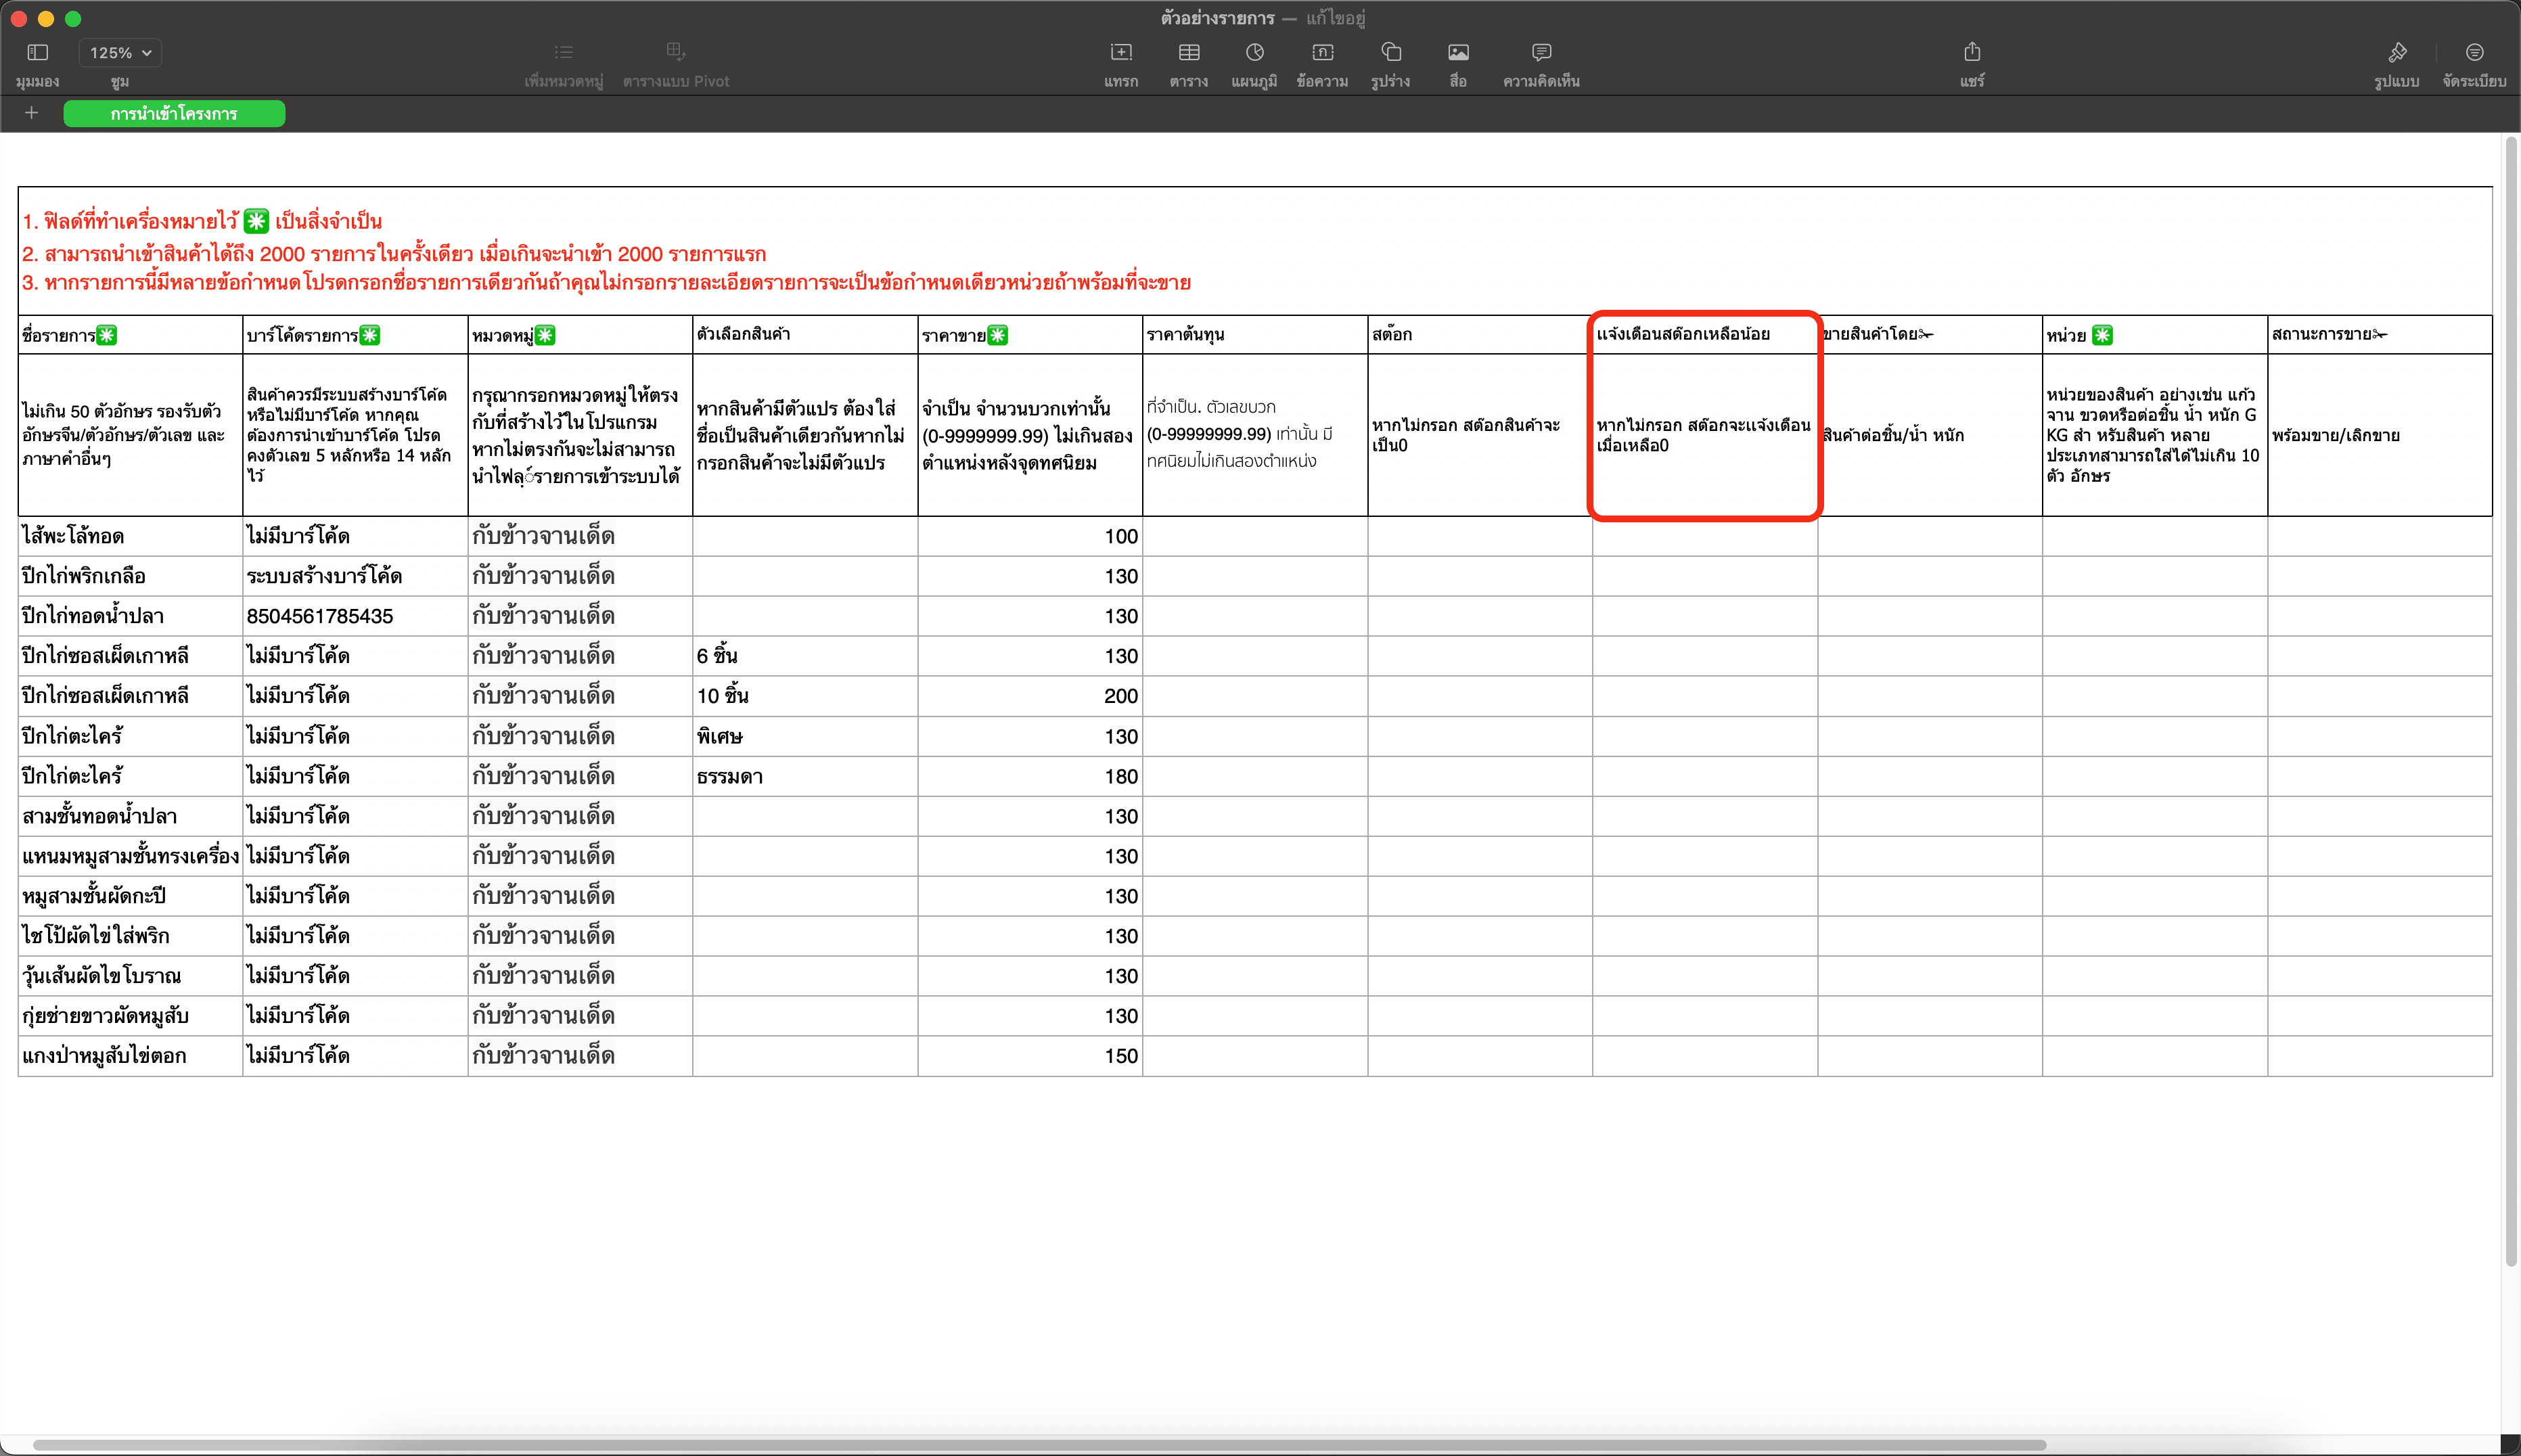Image resolution: width=2521 pixels, height=1456 pixels.
Task: Click the document title ตัวอย่างรายการ
Action: (1217, 18)
